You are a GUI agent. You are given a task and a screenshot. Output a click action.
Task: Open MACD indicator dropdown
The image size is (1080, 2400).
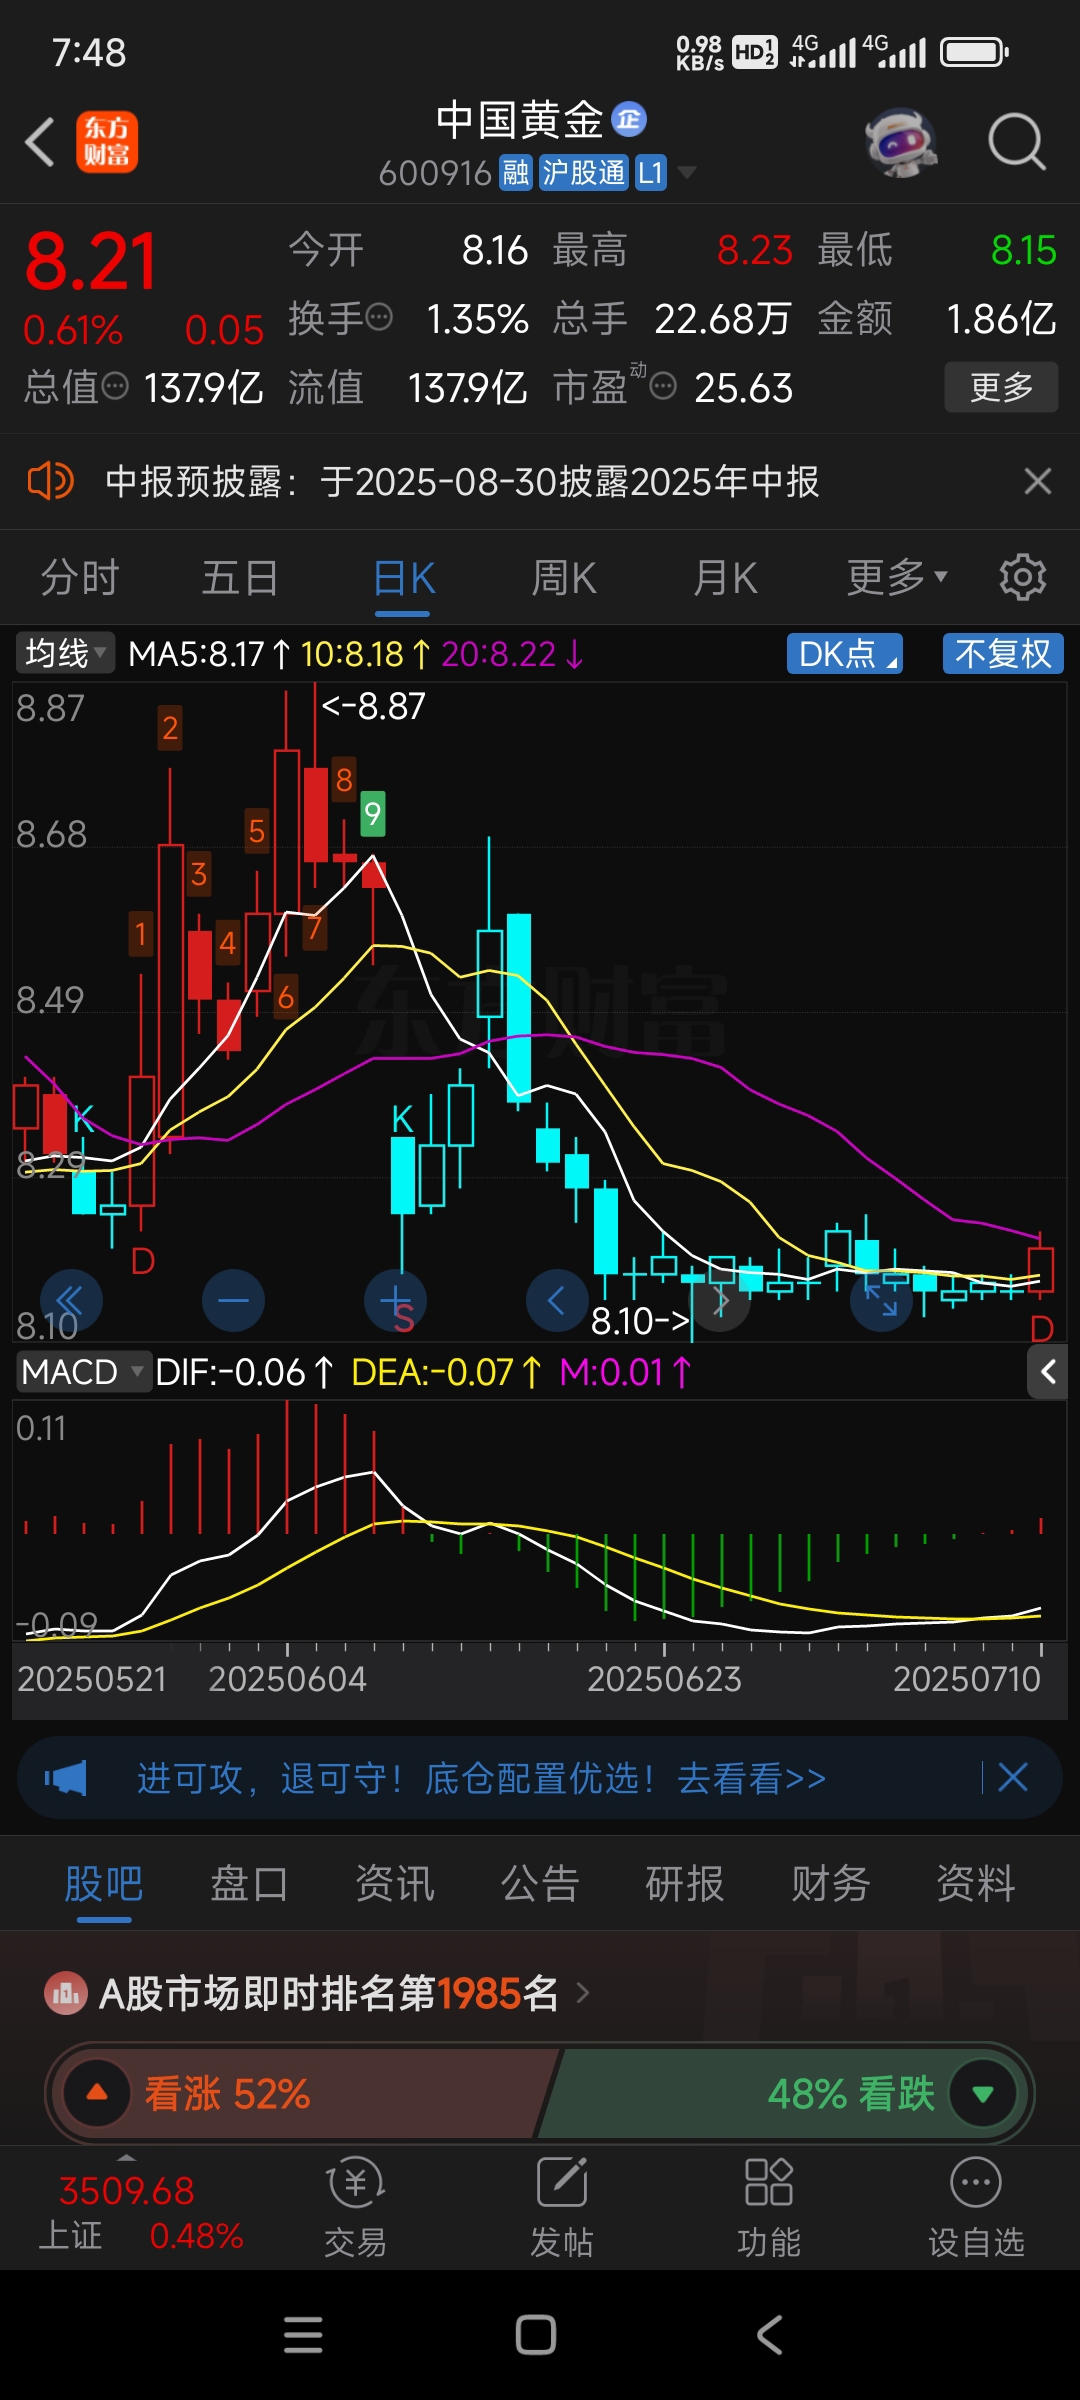(82, 1372)
